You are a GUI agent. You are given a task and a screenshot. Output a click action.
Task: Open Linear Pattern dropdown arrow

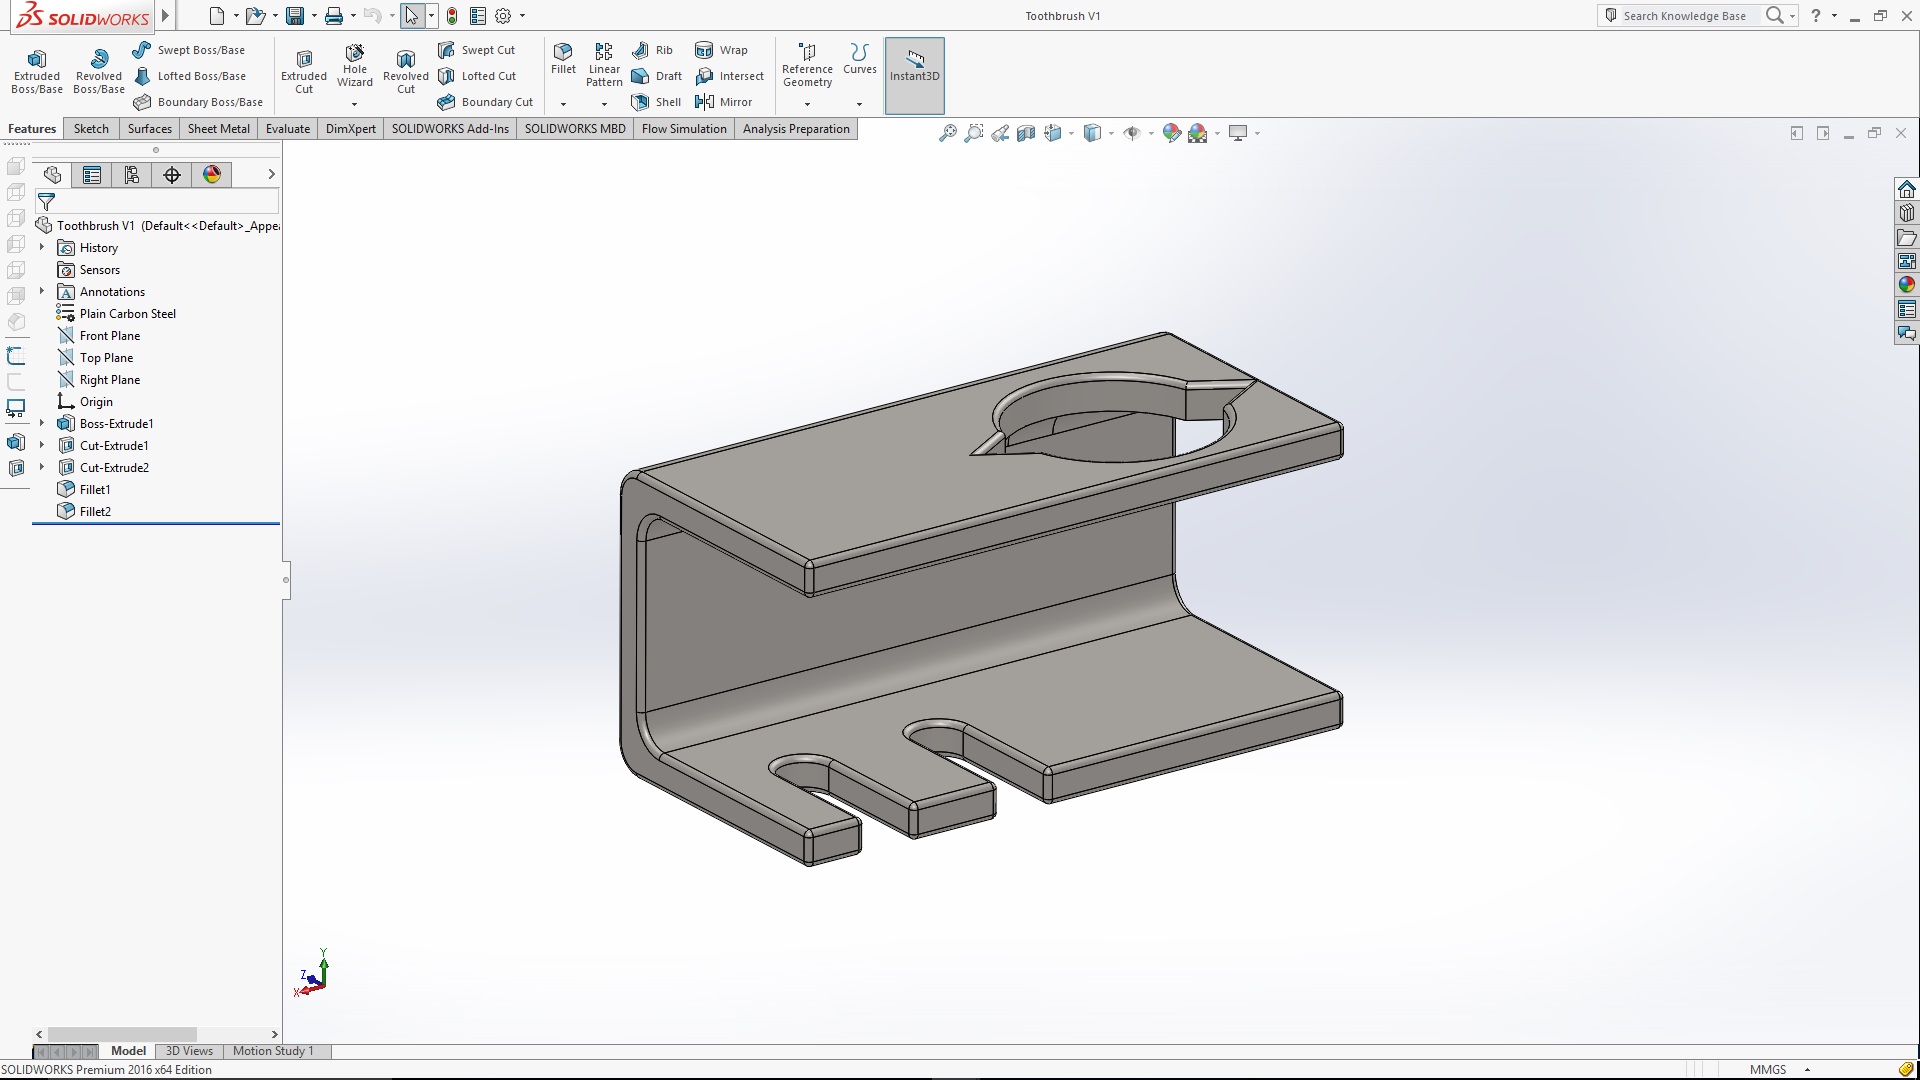click(604, 104)
